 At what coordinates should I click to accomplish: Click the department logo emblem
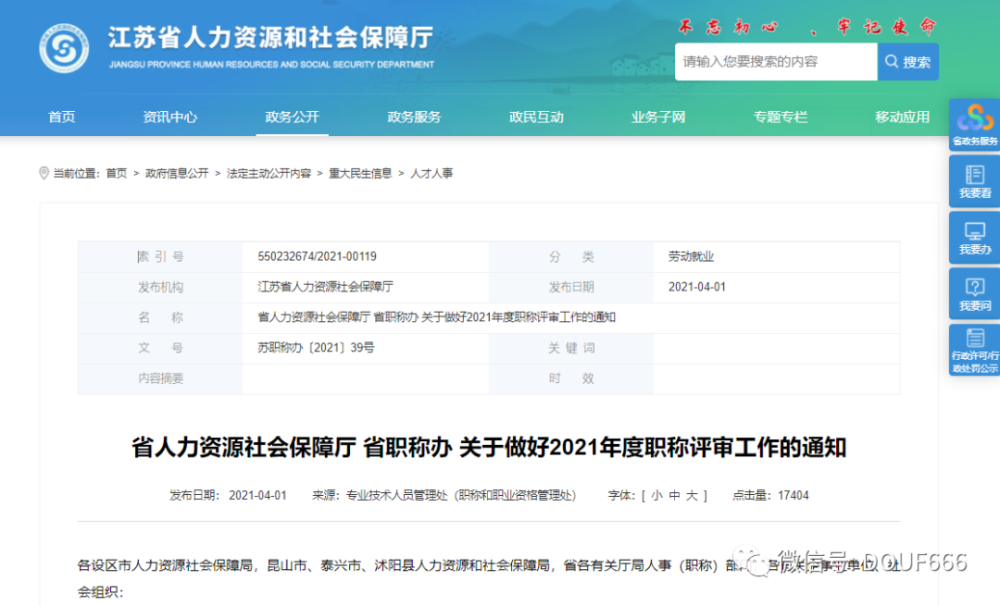tap(64, 48)
